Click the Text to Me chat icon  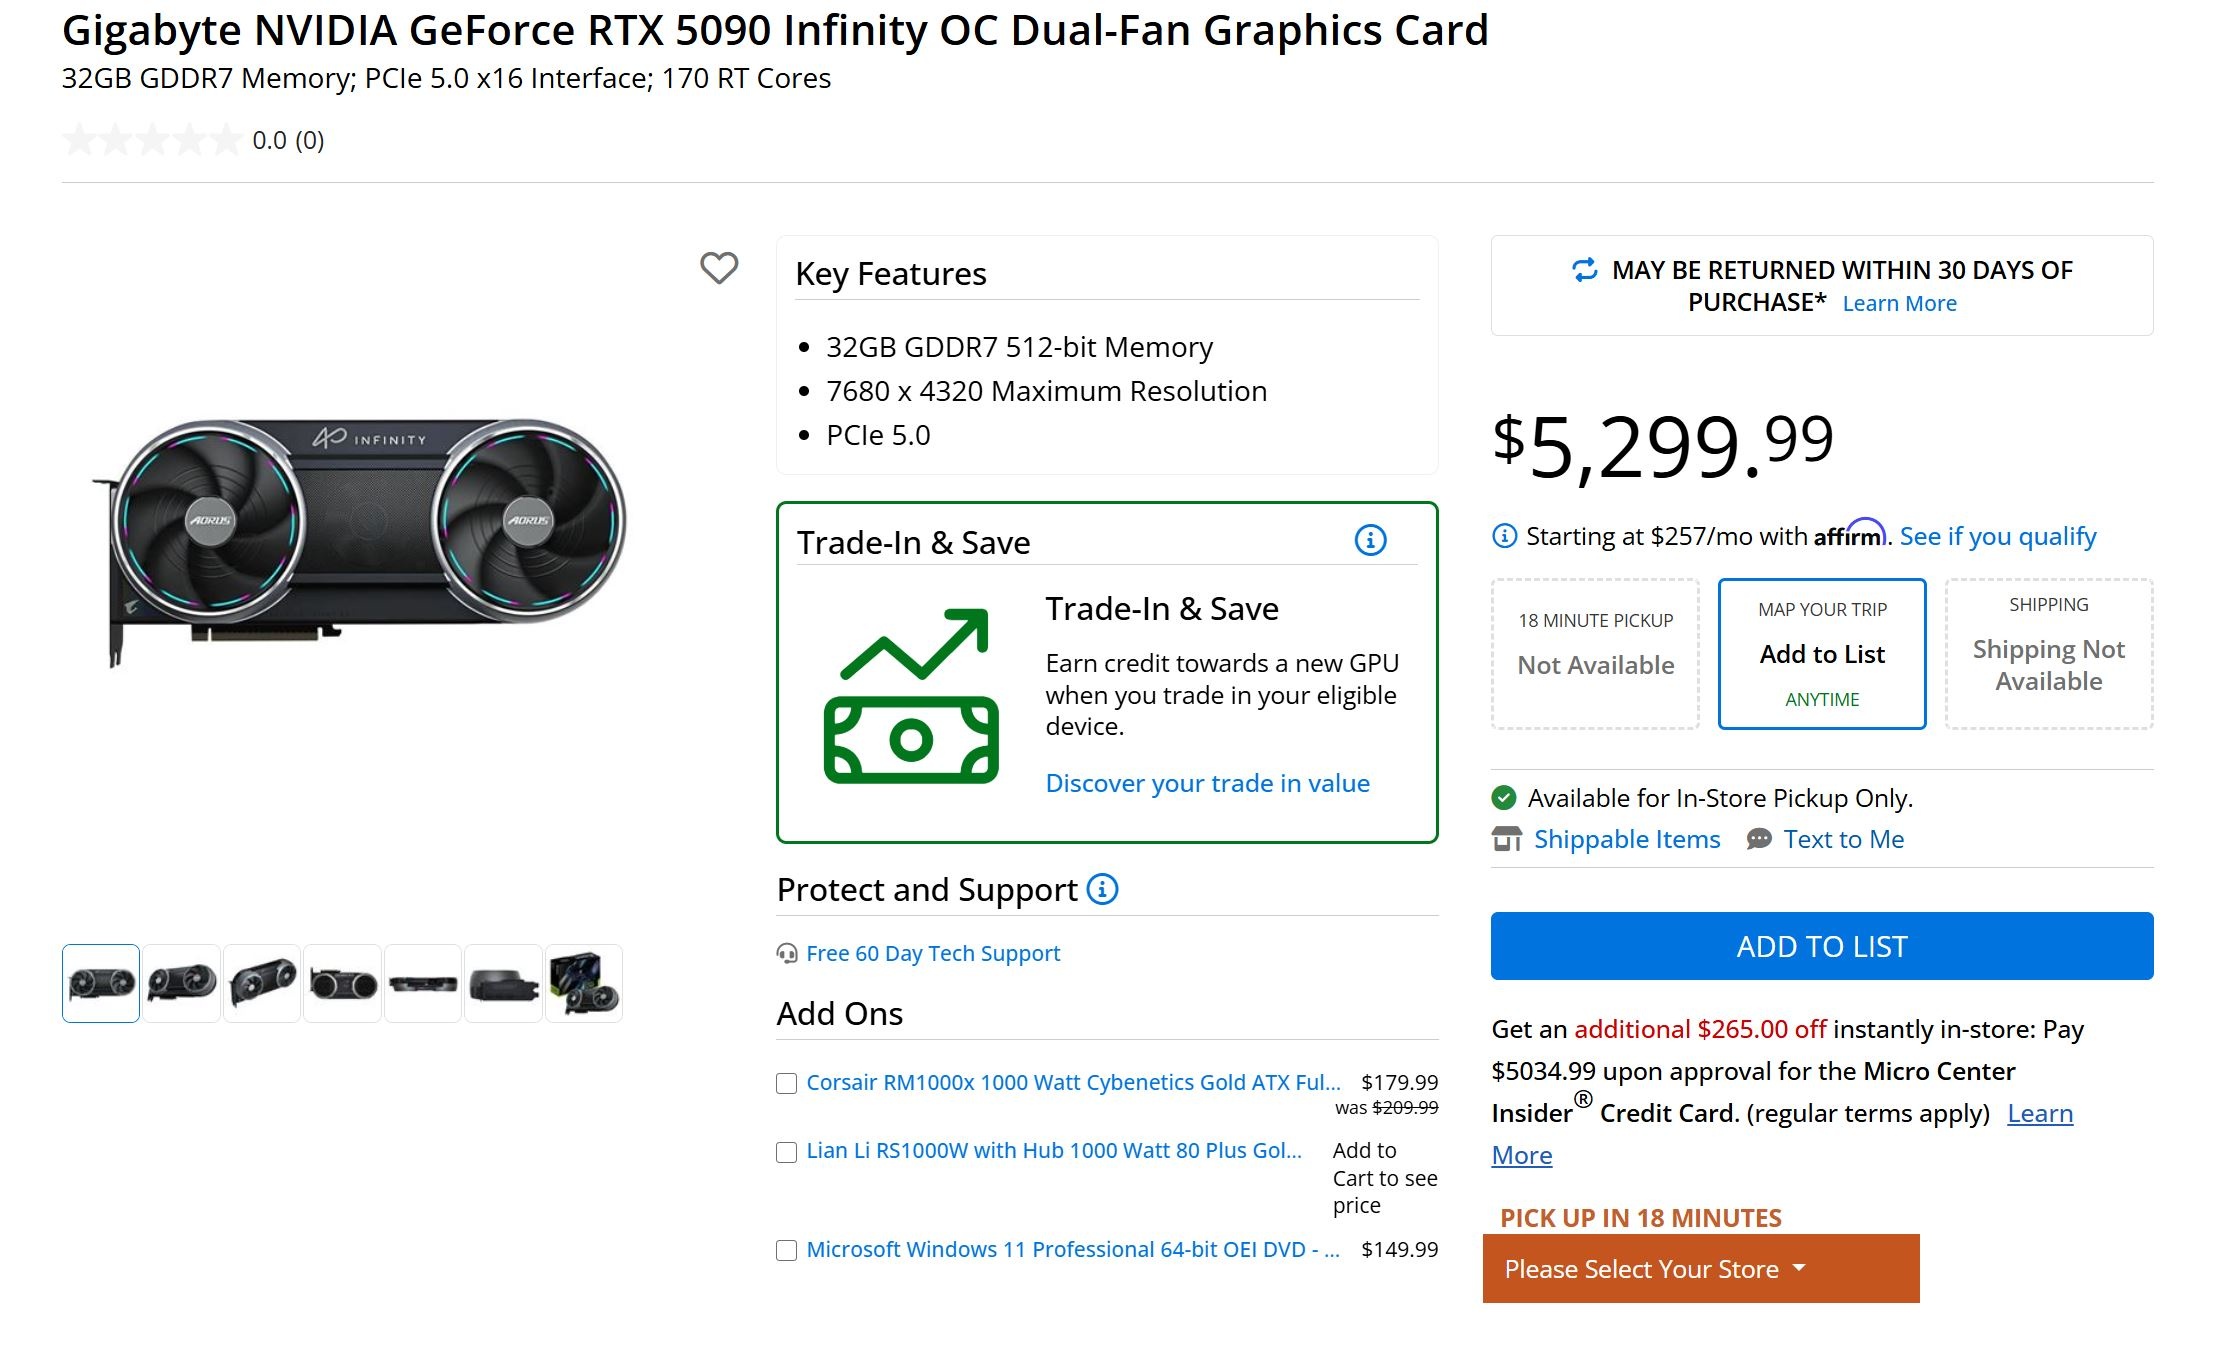(1759, 839)
